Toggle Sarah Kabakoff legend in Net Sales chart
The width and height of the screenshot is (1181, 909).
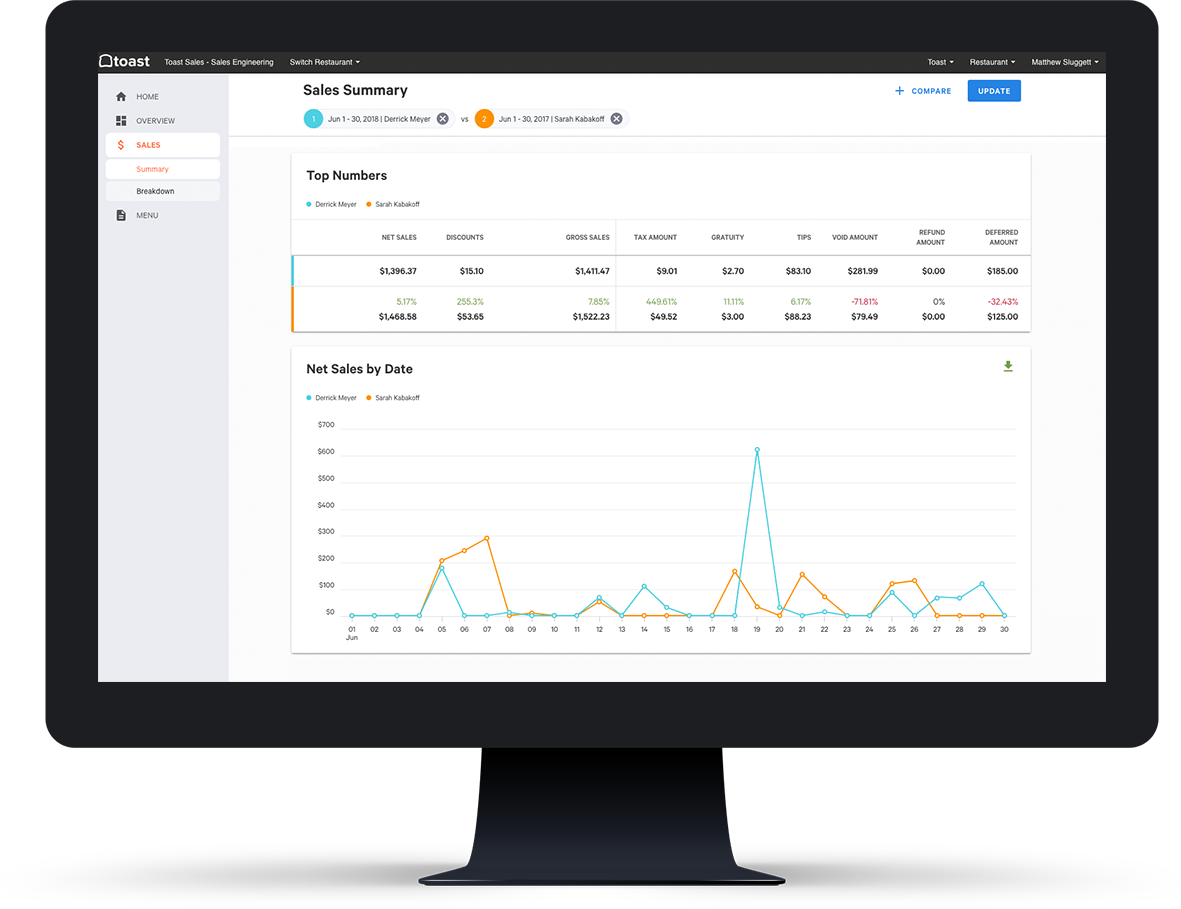(x=392, y=398)
